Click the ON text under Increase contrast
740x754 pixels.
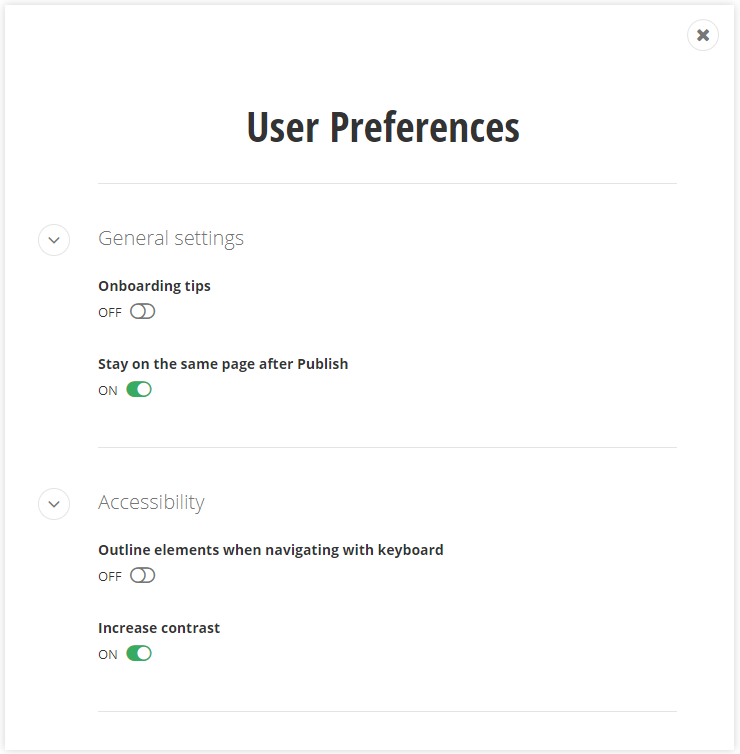(x=108, y=655)
